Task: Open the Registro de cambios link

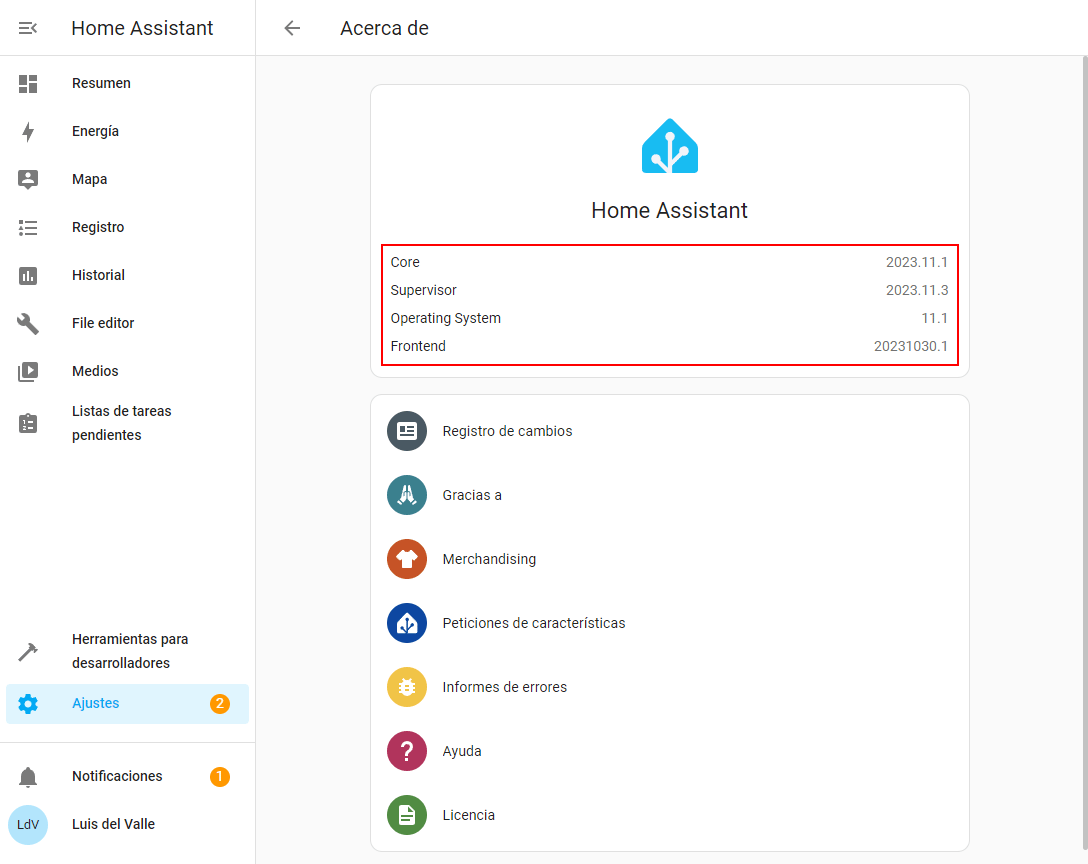Action: coord(507,431)
